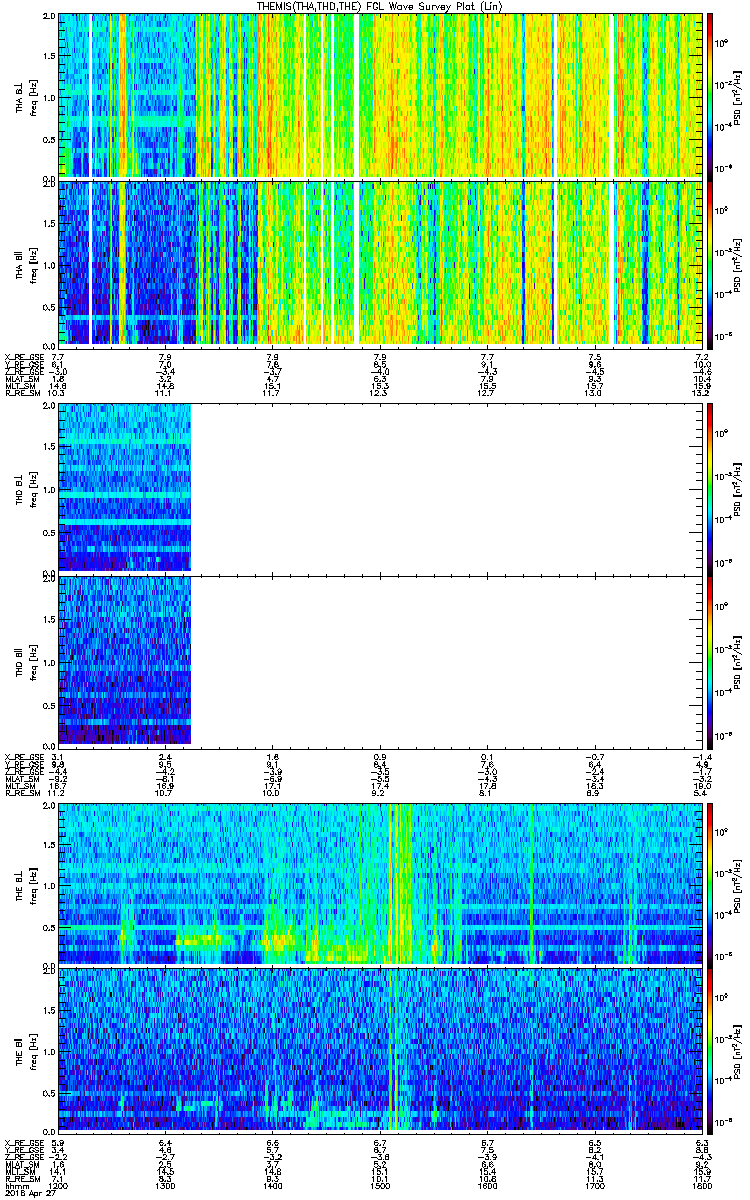Viewport: 750px width, 1200px height.
Task: Click the color bar beside THE B-perpendicular panel
Action: click(710, 883)
